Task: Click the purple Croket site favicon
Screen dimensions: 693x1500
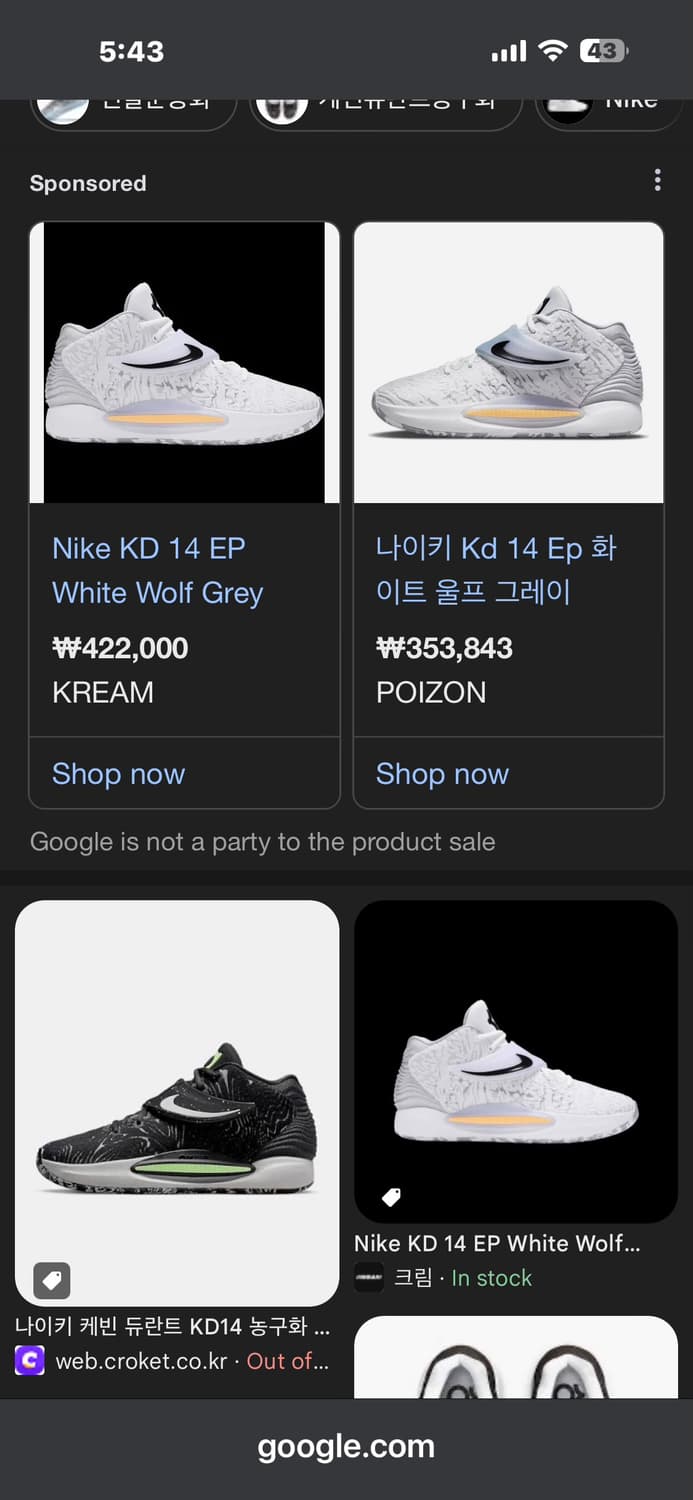Action: (30, 1361)
